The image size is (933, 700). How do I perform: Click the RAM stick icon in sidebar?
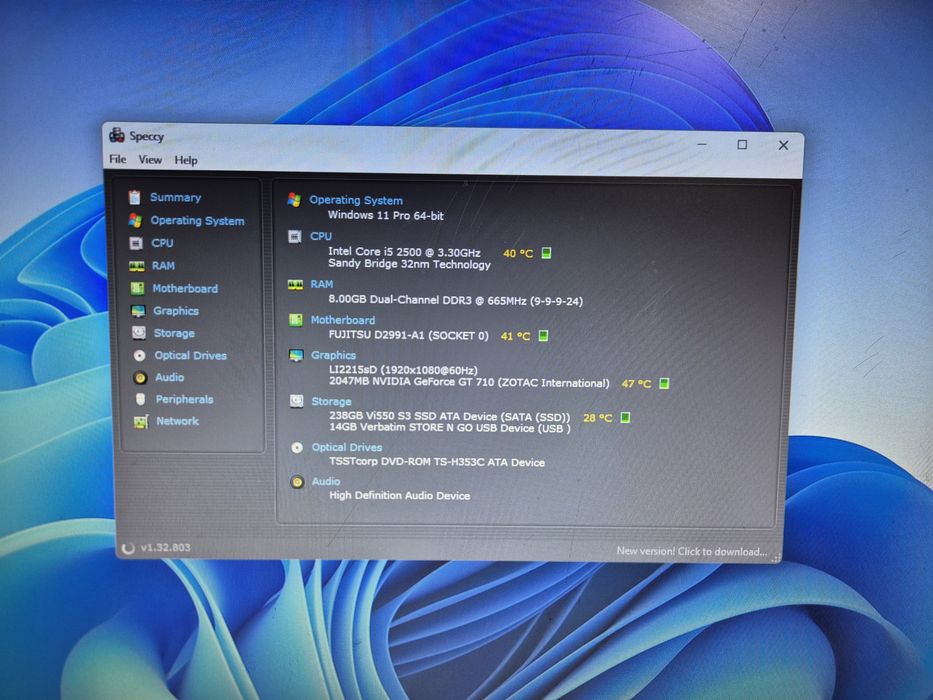(137, 266)
